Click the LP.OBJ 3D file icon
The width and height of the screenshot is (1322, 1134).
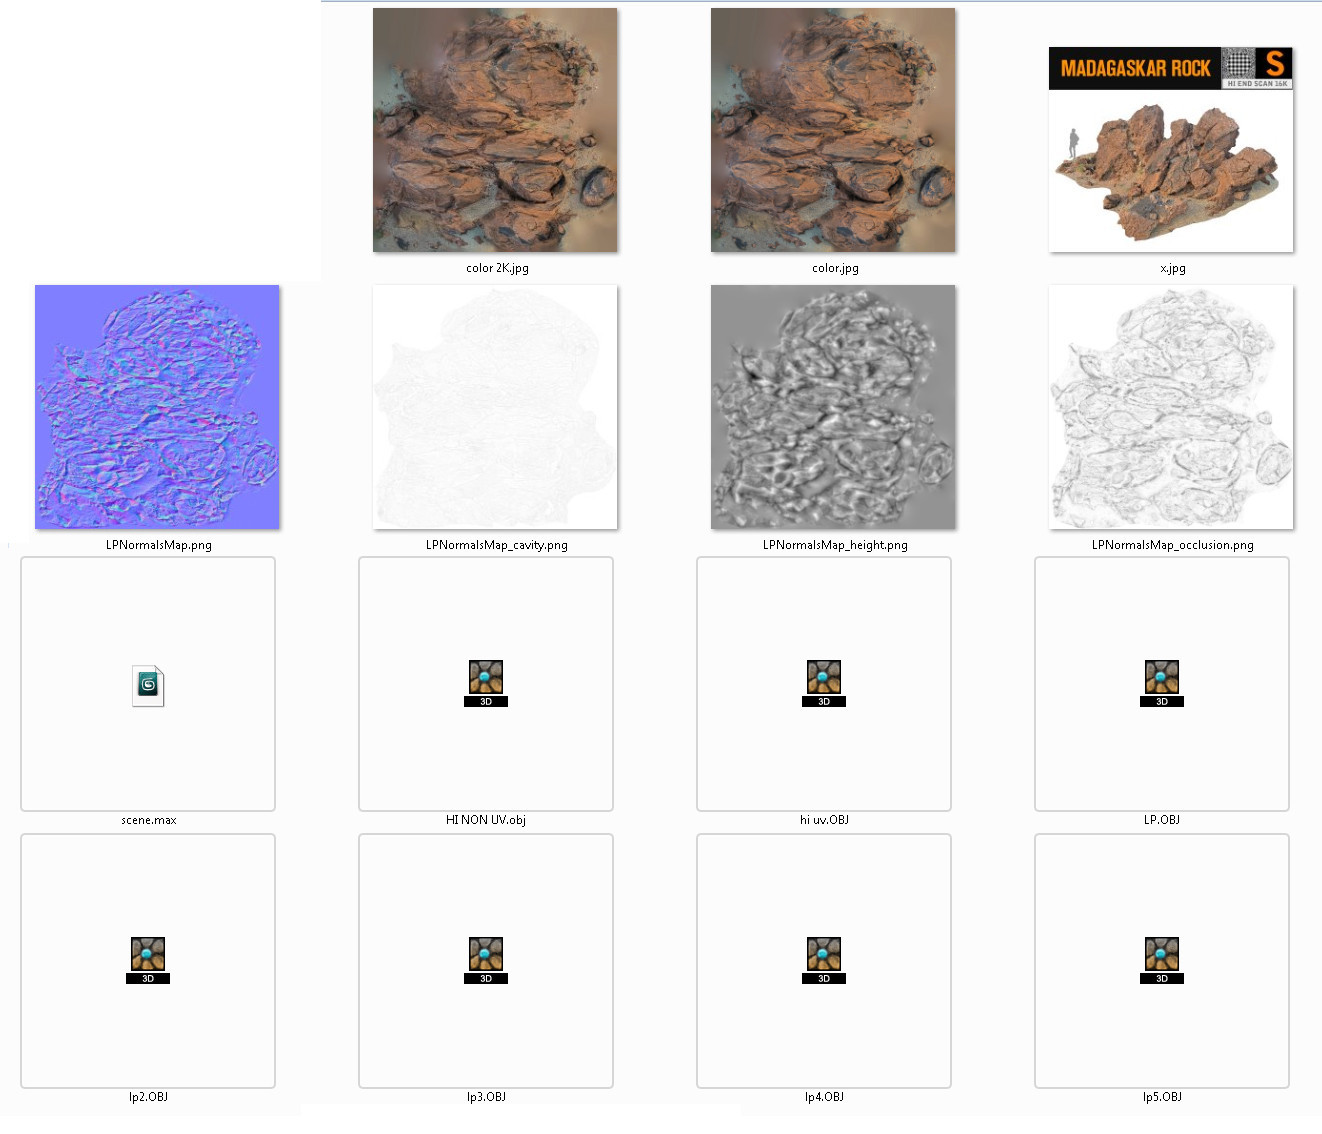click(1162, 683)
